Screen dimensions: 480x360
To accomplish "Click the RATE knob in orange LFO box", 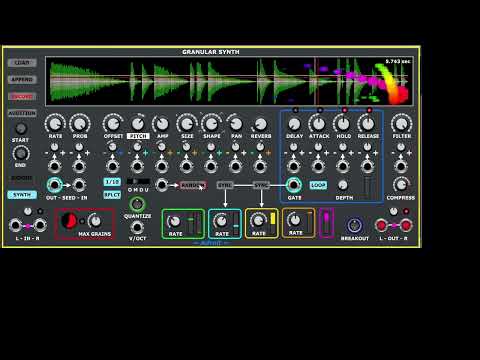I will (x=295, y=220).
